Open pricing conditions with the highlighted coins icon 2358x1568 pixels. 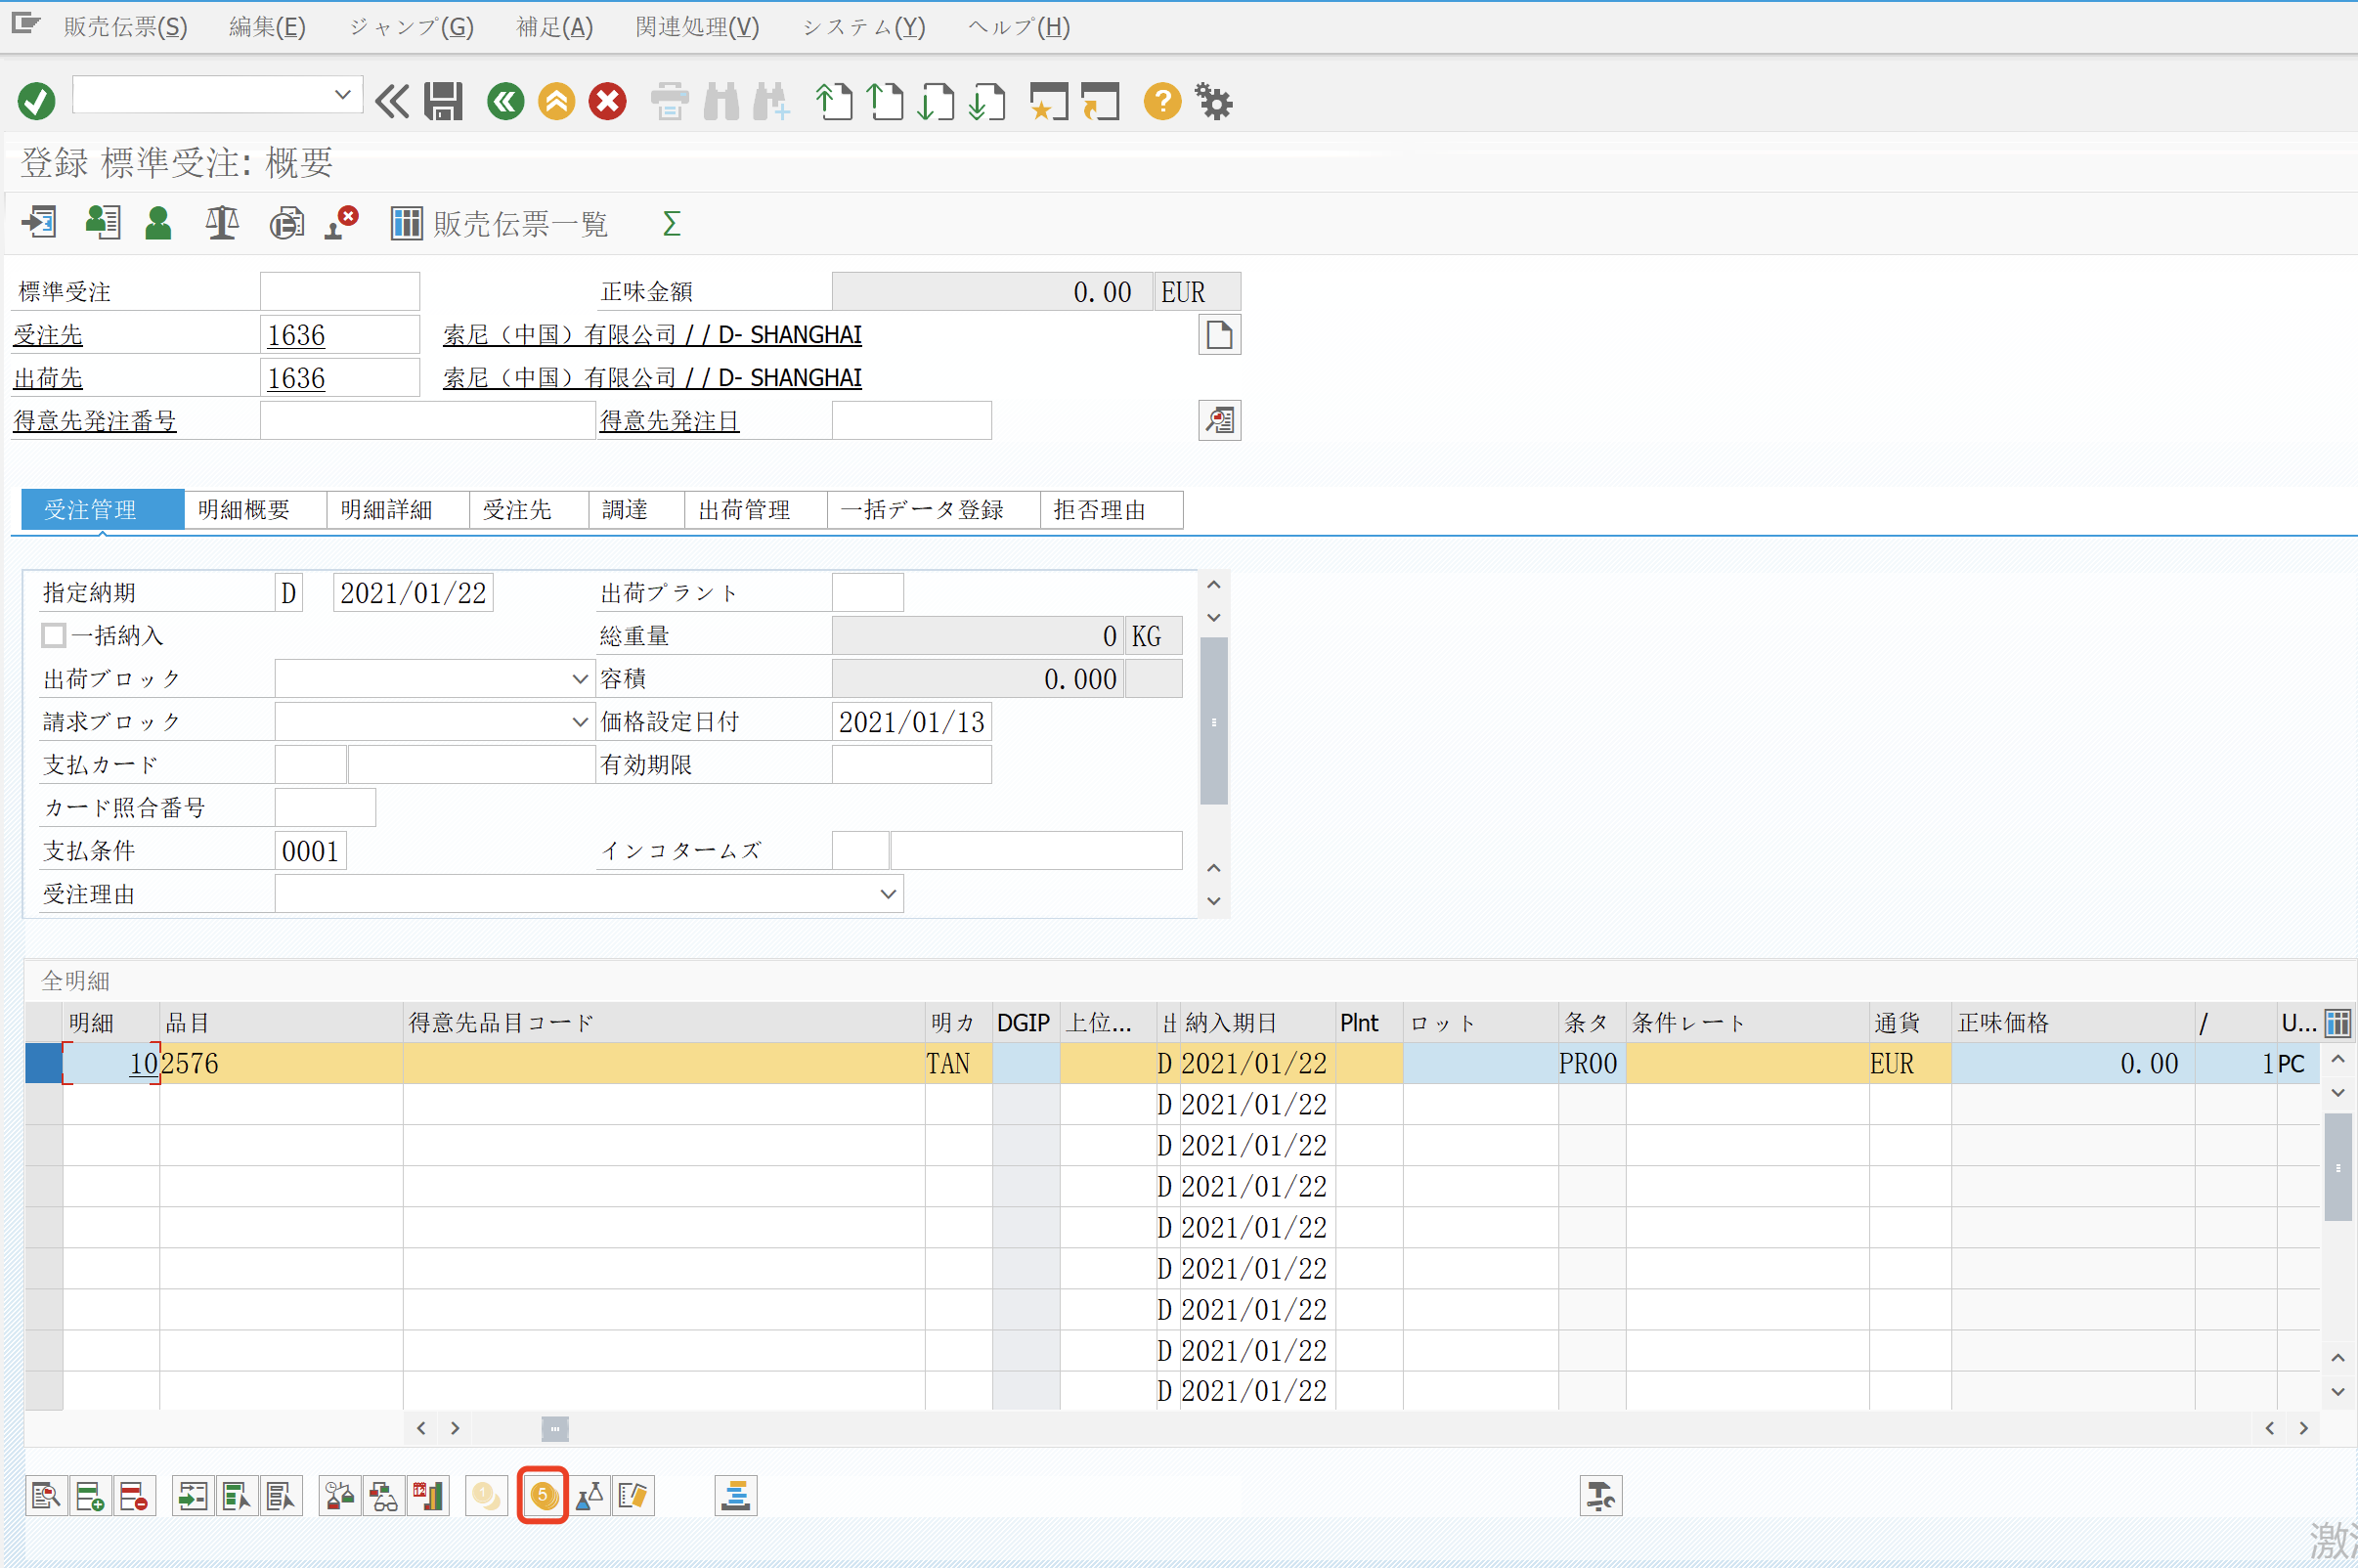coord(543,1495)
